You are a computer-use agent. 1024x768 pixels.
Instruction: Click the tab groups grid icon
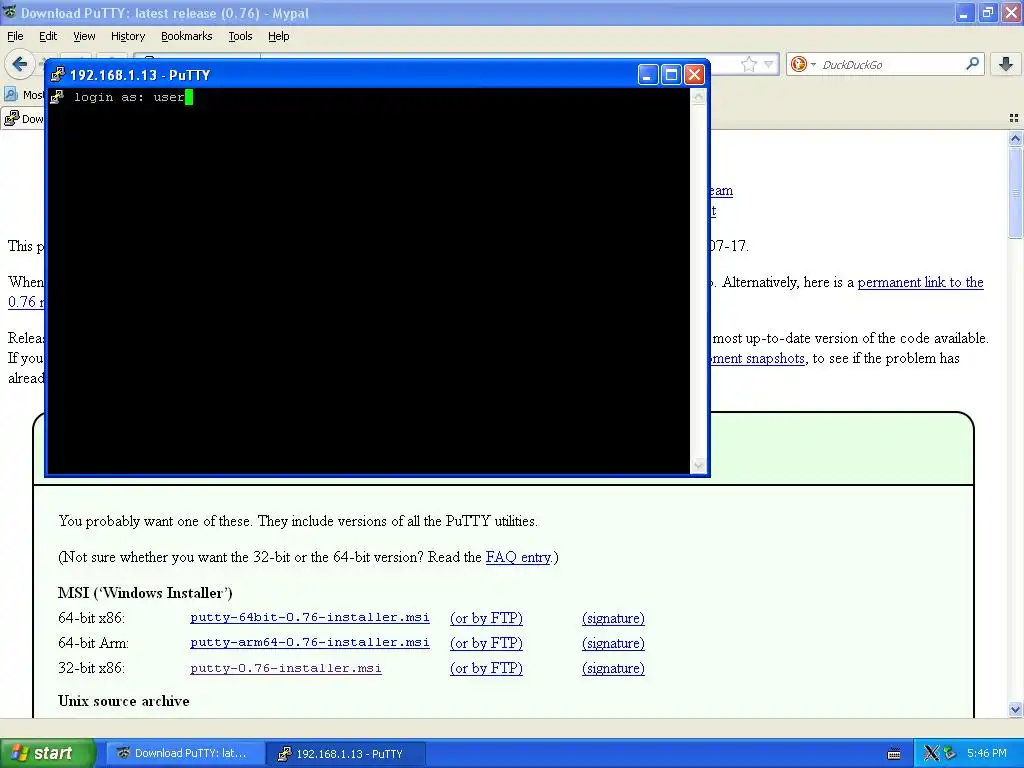coord(1014,118)
